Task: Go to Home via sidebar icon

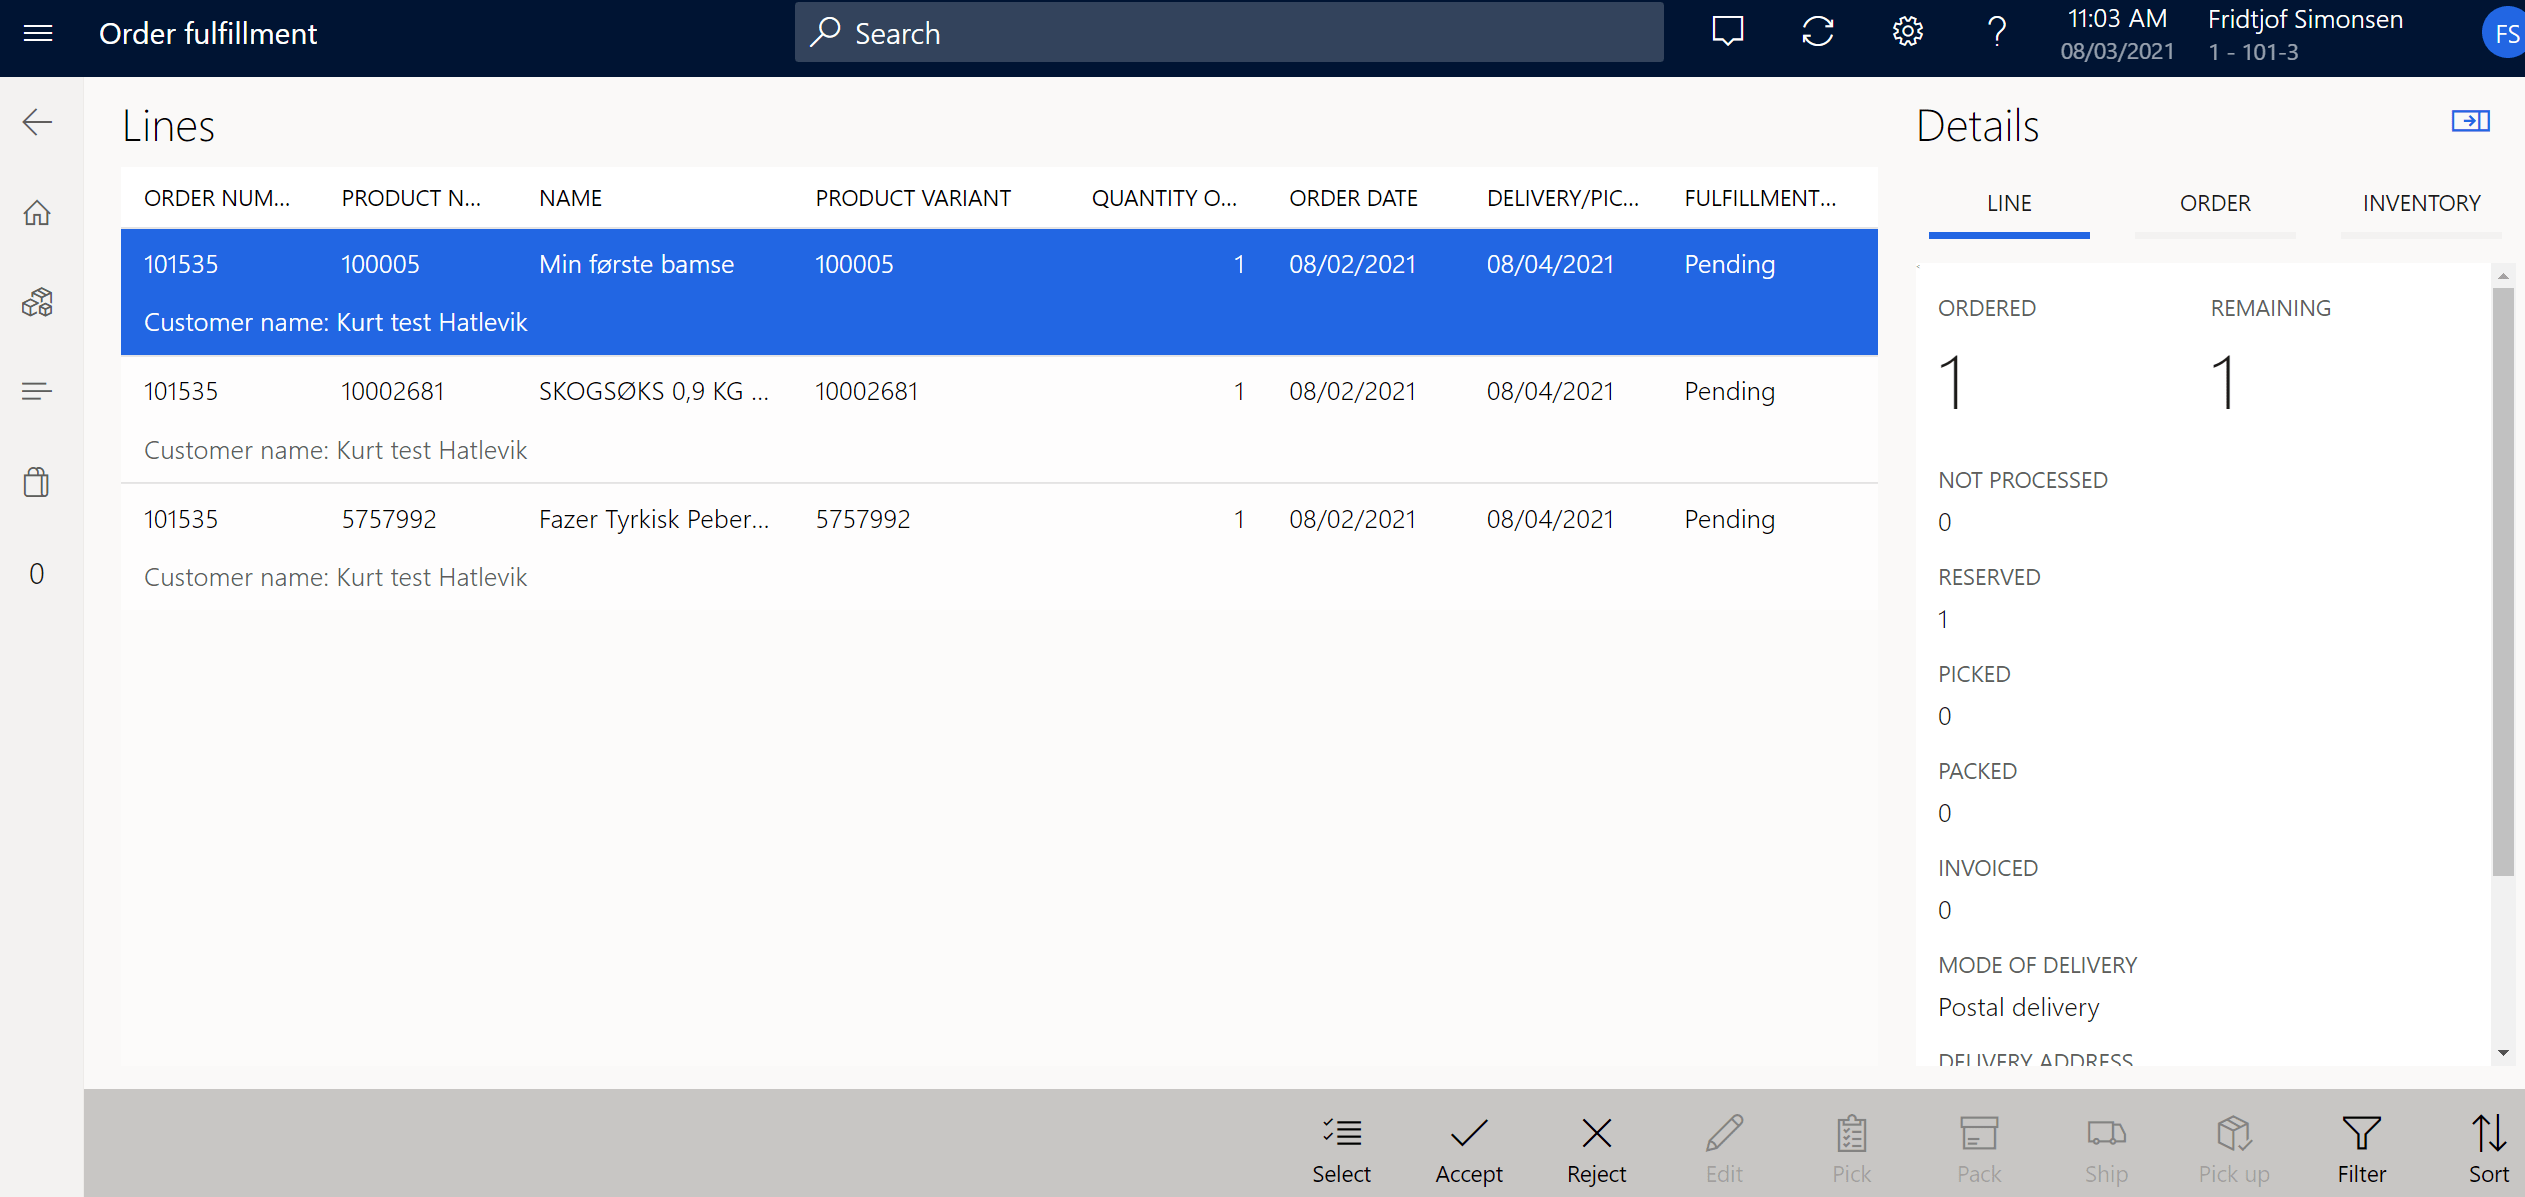Action: [x=38, y=213]
